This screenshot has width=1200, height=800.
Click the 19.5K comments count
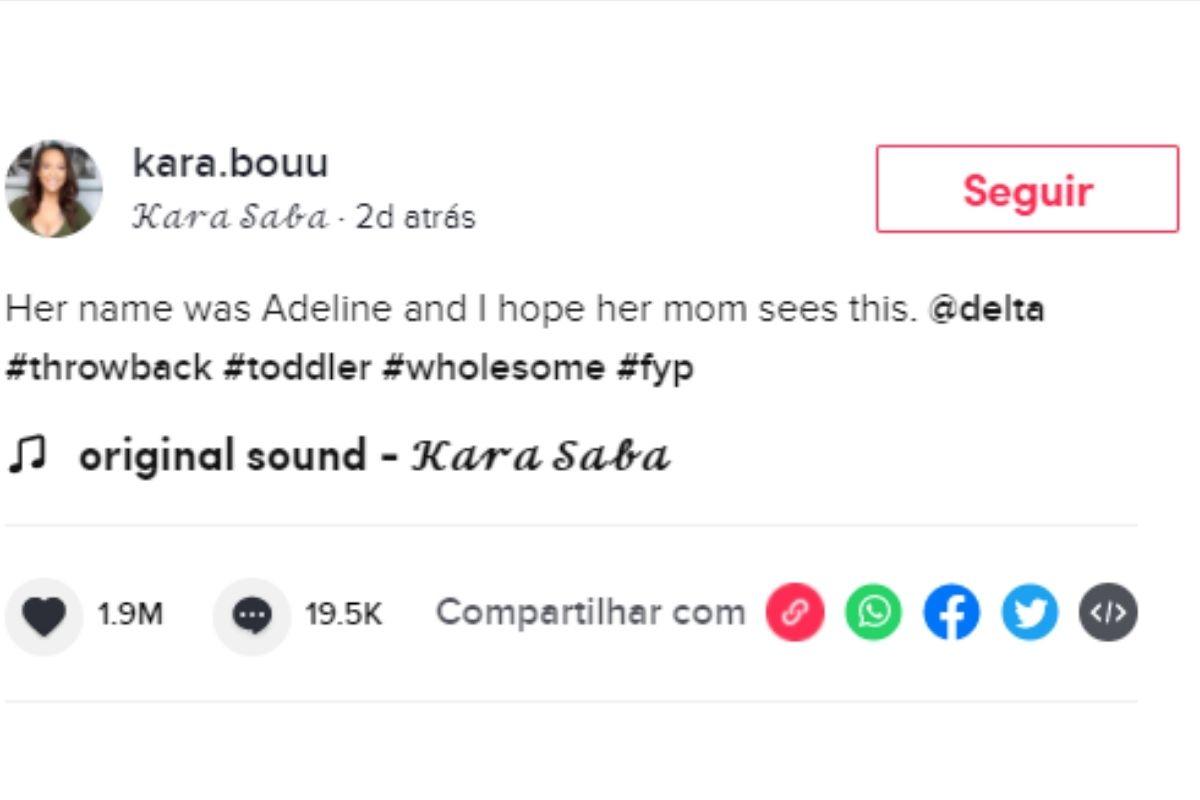coord(343,614)
